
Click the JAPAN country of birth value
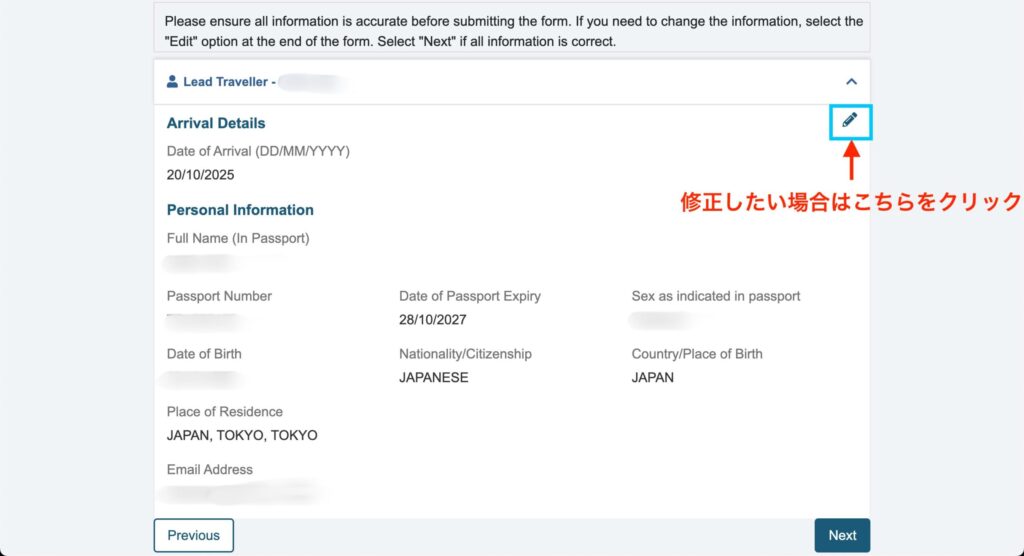tap(653, 378)
